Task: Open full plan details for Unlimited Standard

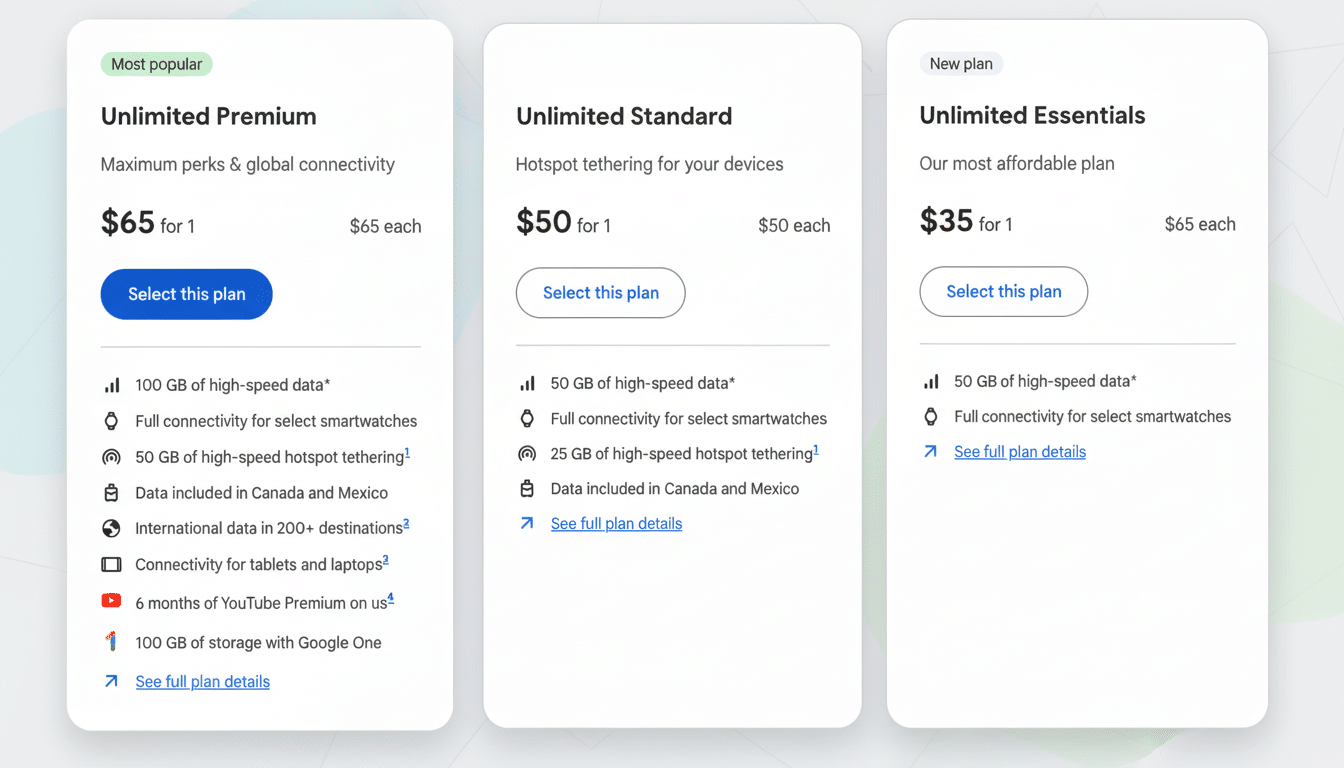Action: tap(616, 523)
